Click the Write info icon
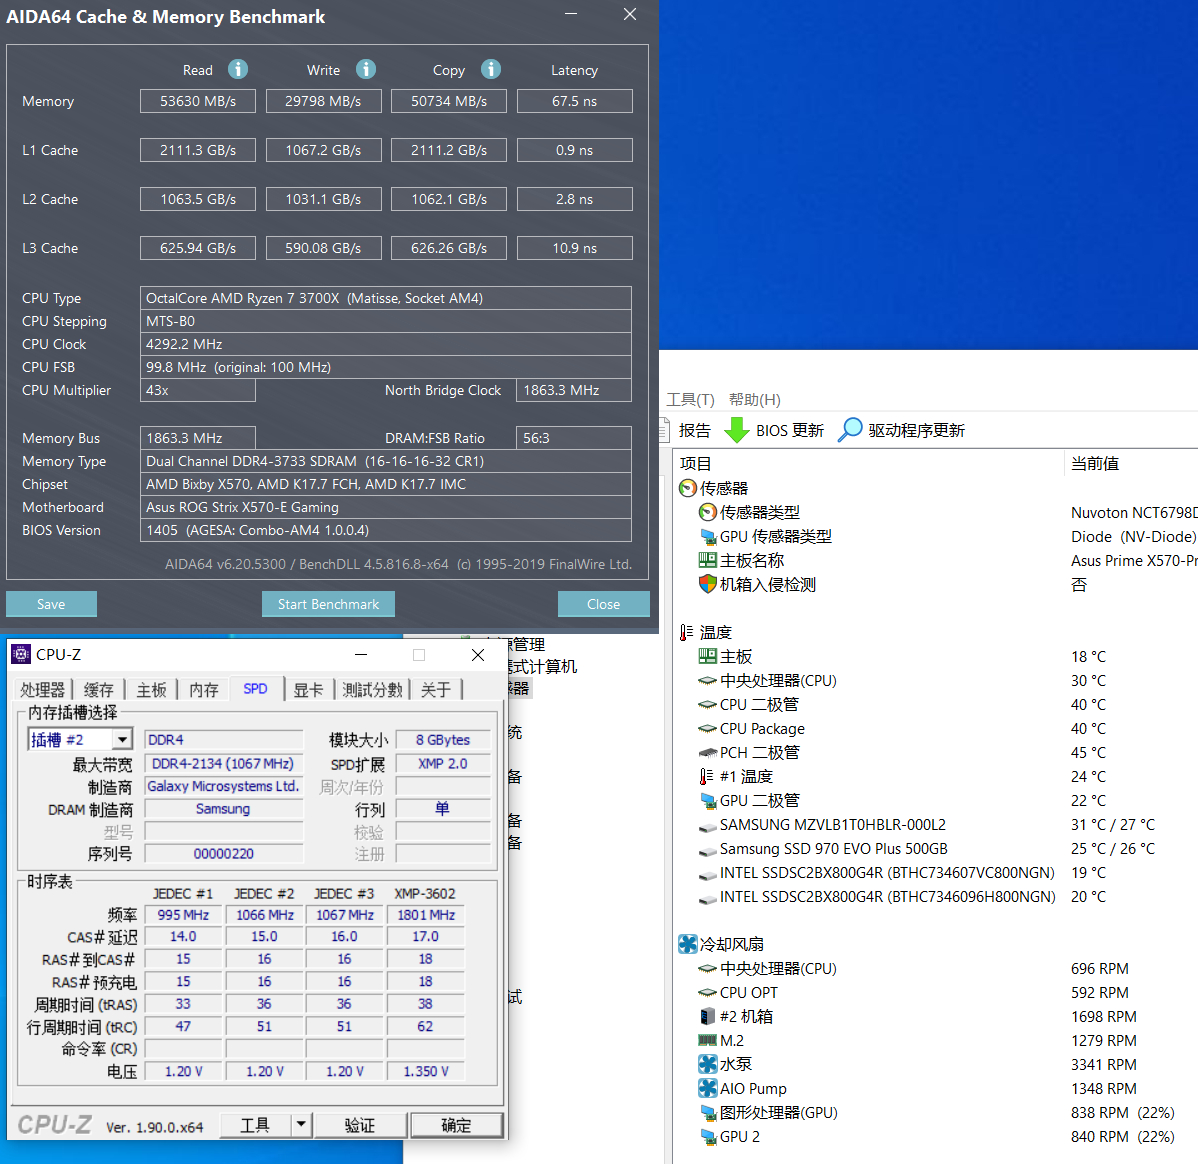The image size is (1198, 1164). [x=366, y=70]
